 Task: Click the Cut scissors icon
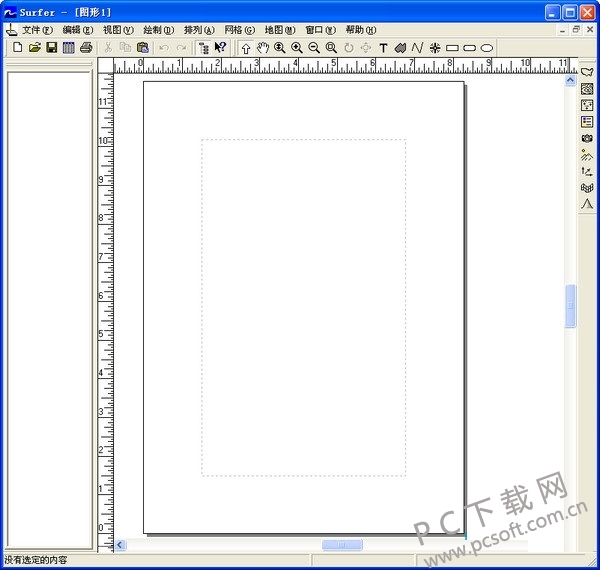pos(108,48)
